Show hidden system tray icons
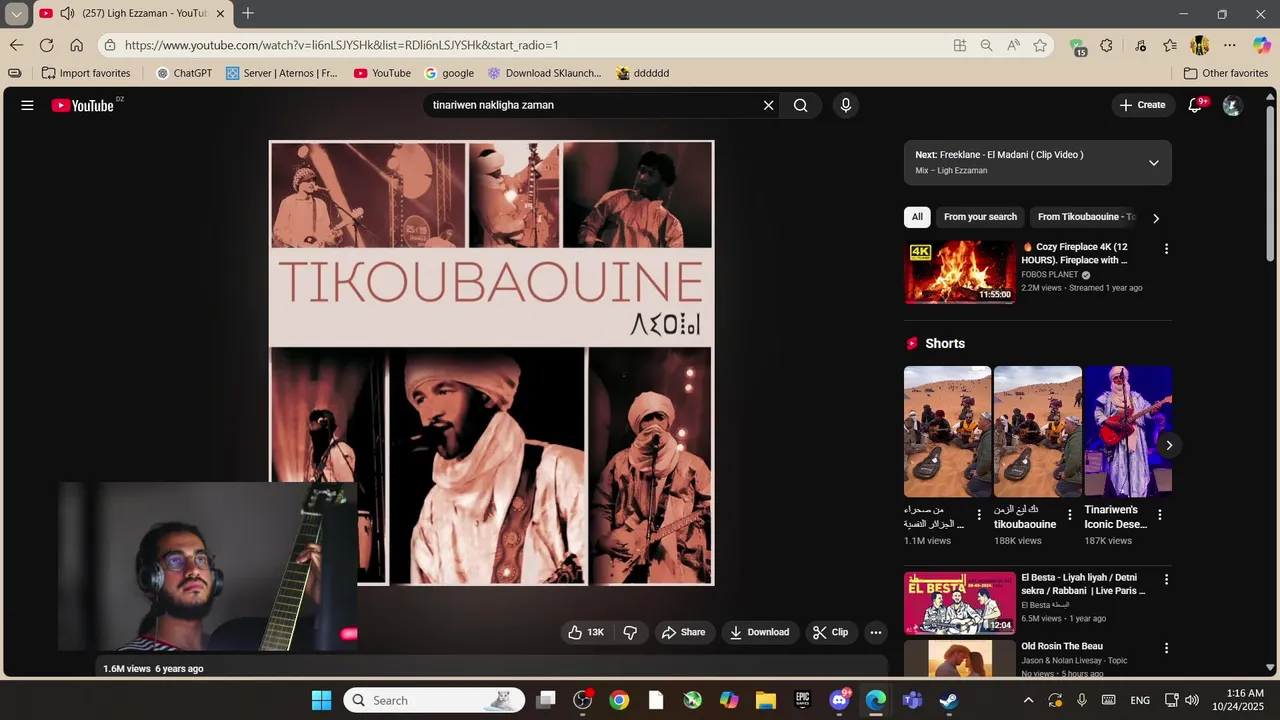 tap(1028, 700)
